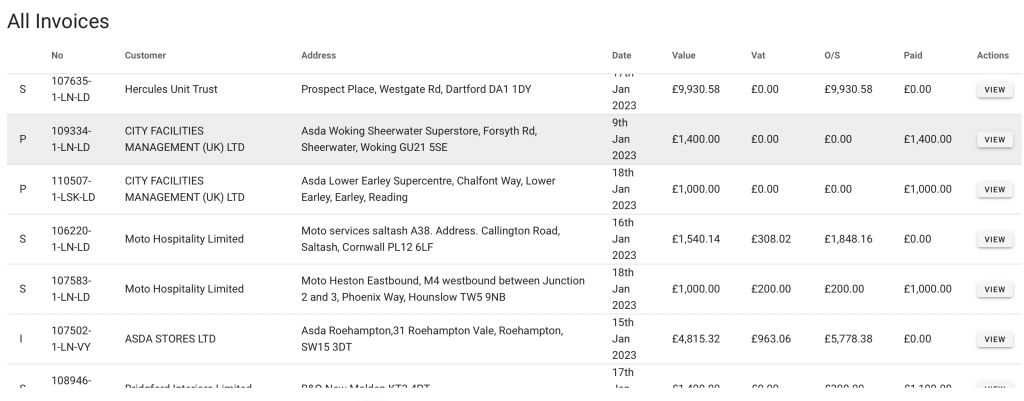The image size is (1024, 401).
Task: Open the Asda Lower Earley invoice with VIEW
Action: coord(994,190)
